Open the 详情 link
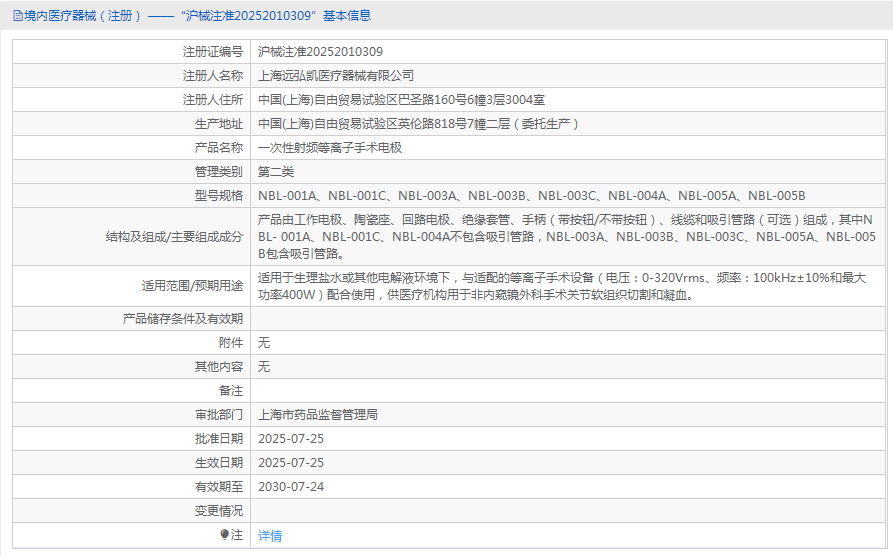Image resolution: width=893 pixels, height=557 pixels. [x=270, y=535]
